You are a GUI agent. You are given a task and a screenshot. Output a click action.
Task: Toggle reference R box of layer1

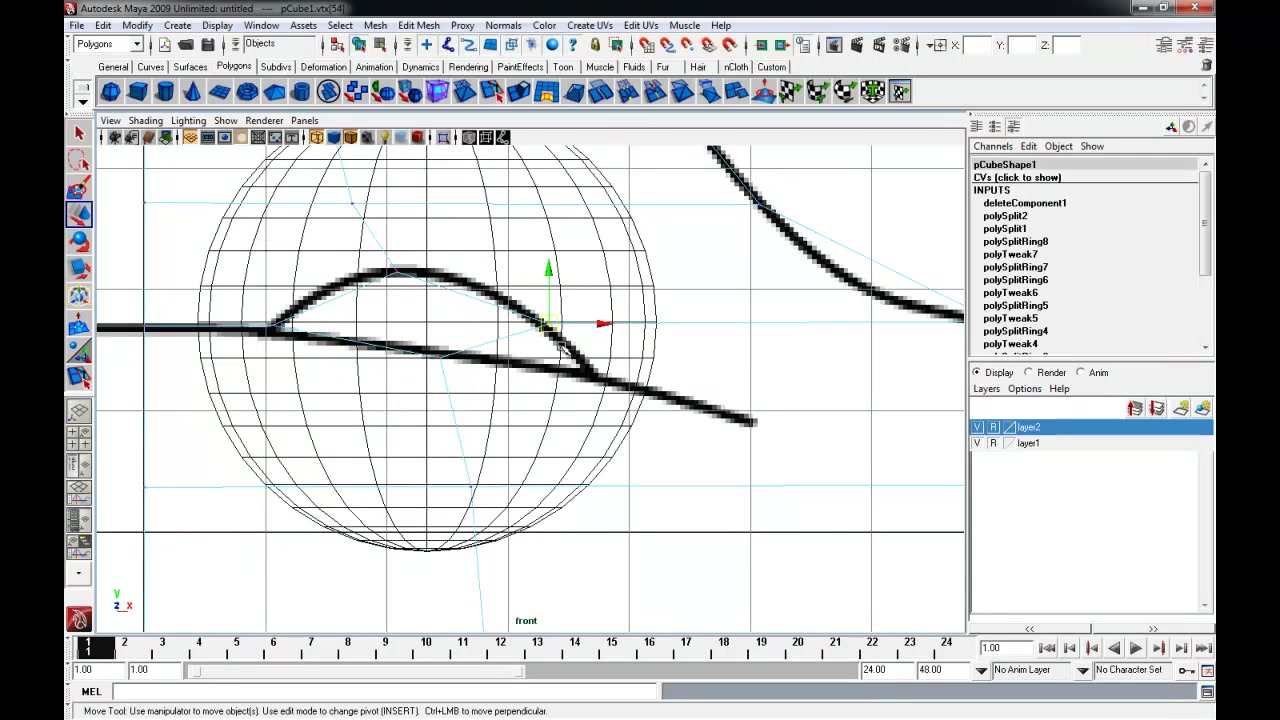[x=993, y=443]
